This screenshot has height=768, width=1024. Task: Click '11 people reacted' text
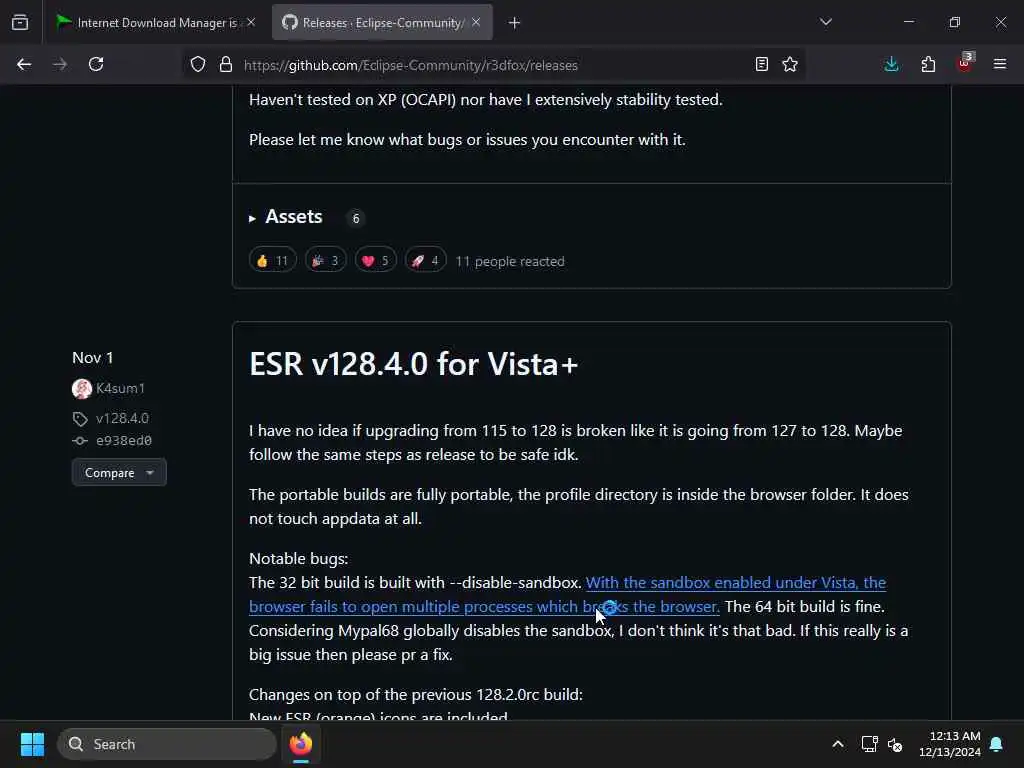(510, 261)
